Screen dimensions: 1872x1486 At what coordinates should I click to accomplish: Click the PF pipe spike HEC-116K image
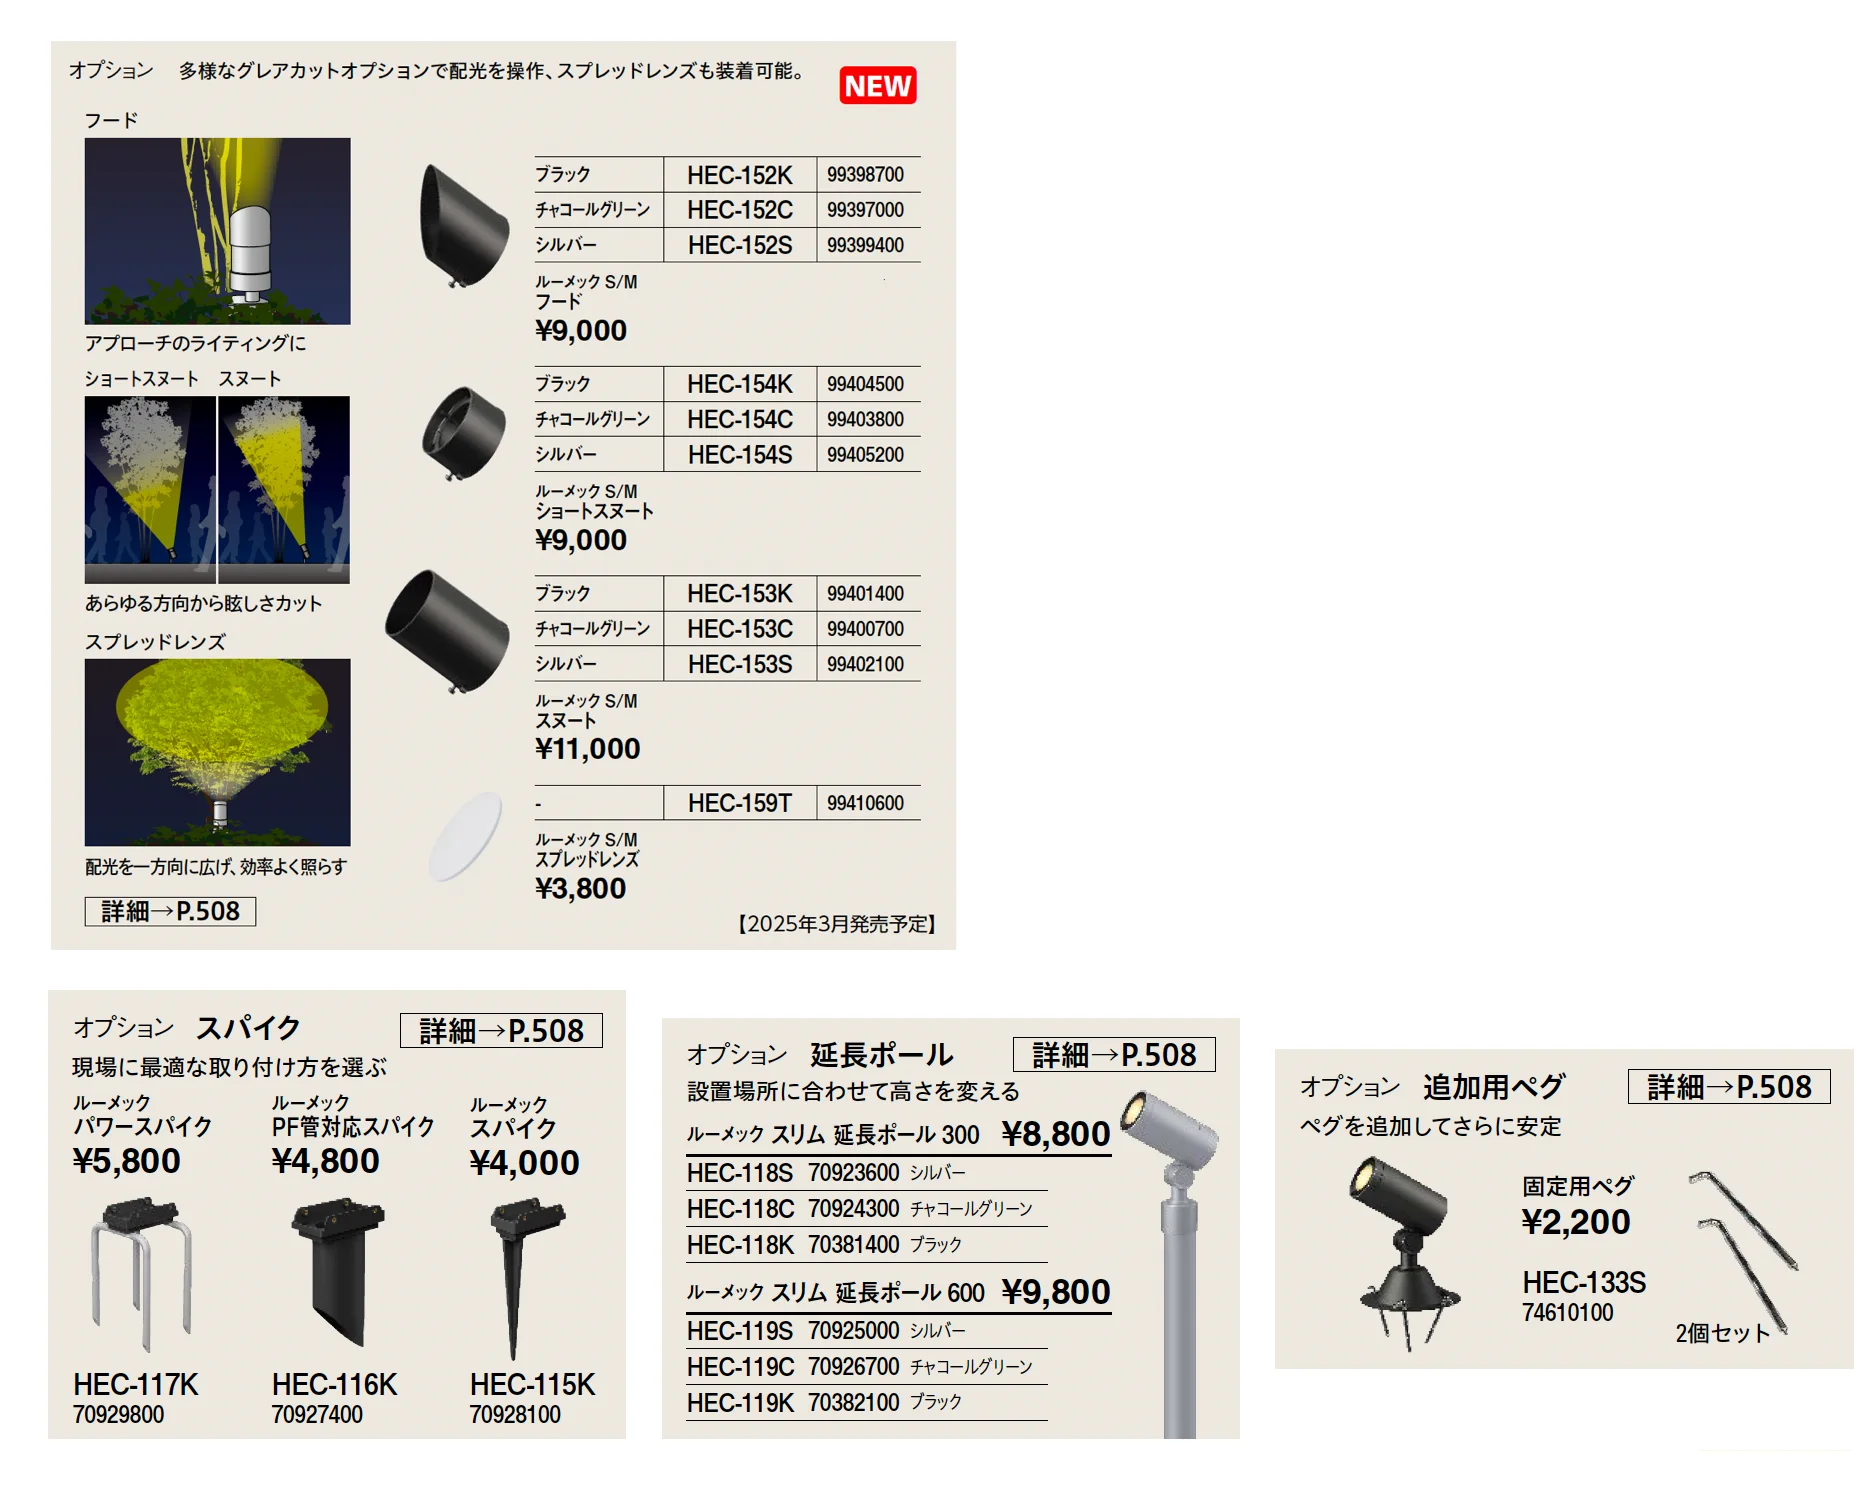(x=338, y=1272)
